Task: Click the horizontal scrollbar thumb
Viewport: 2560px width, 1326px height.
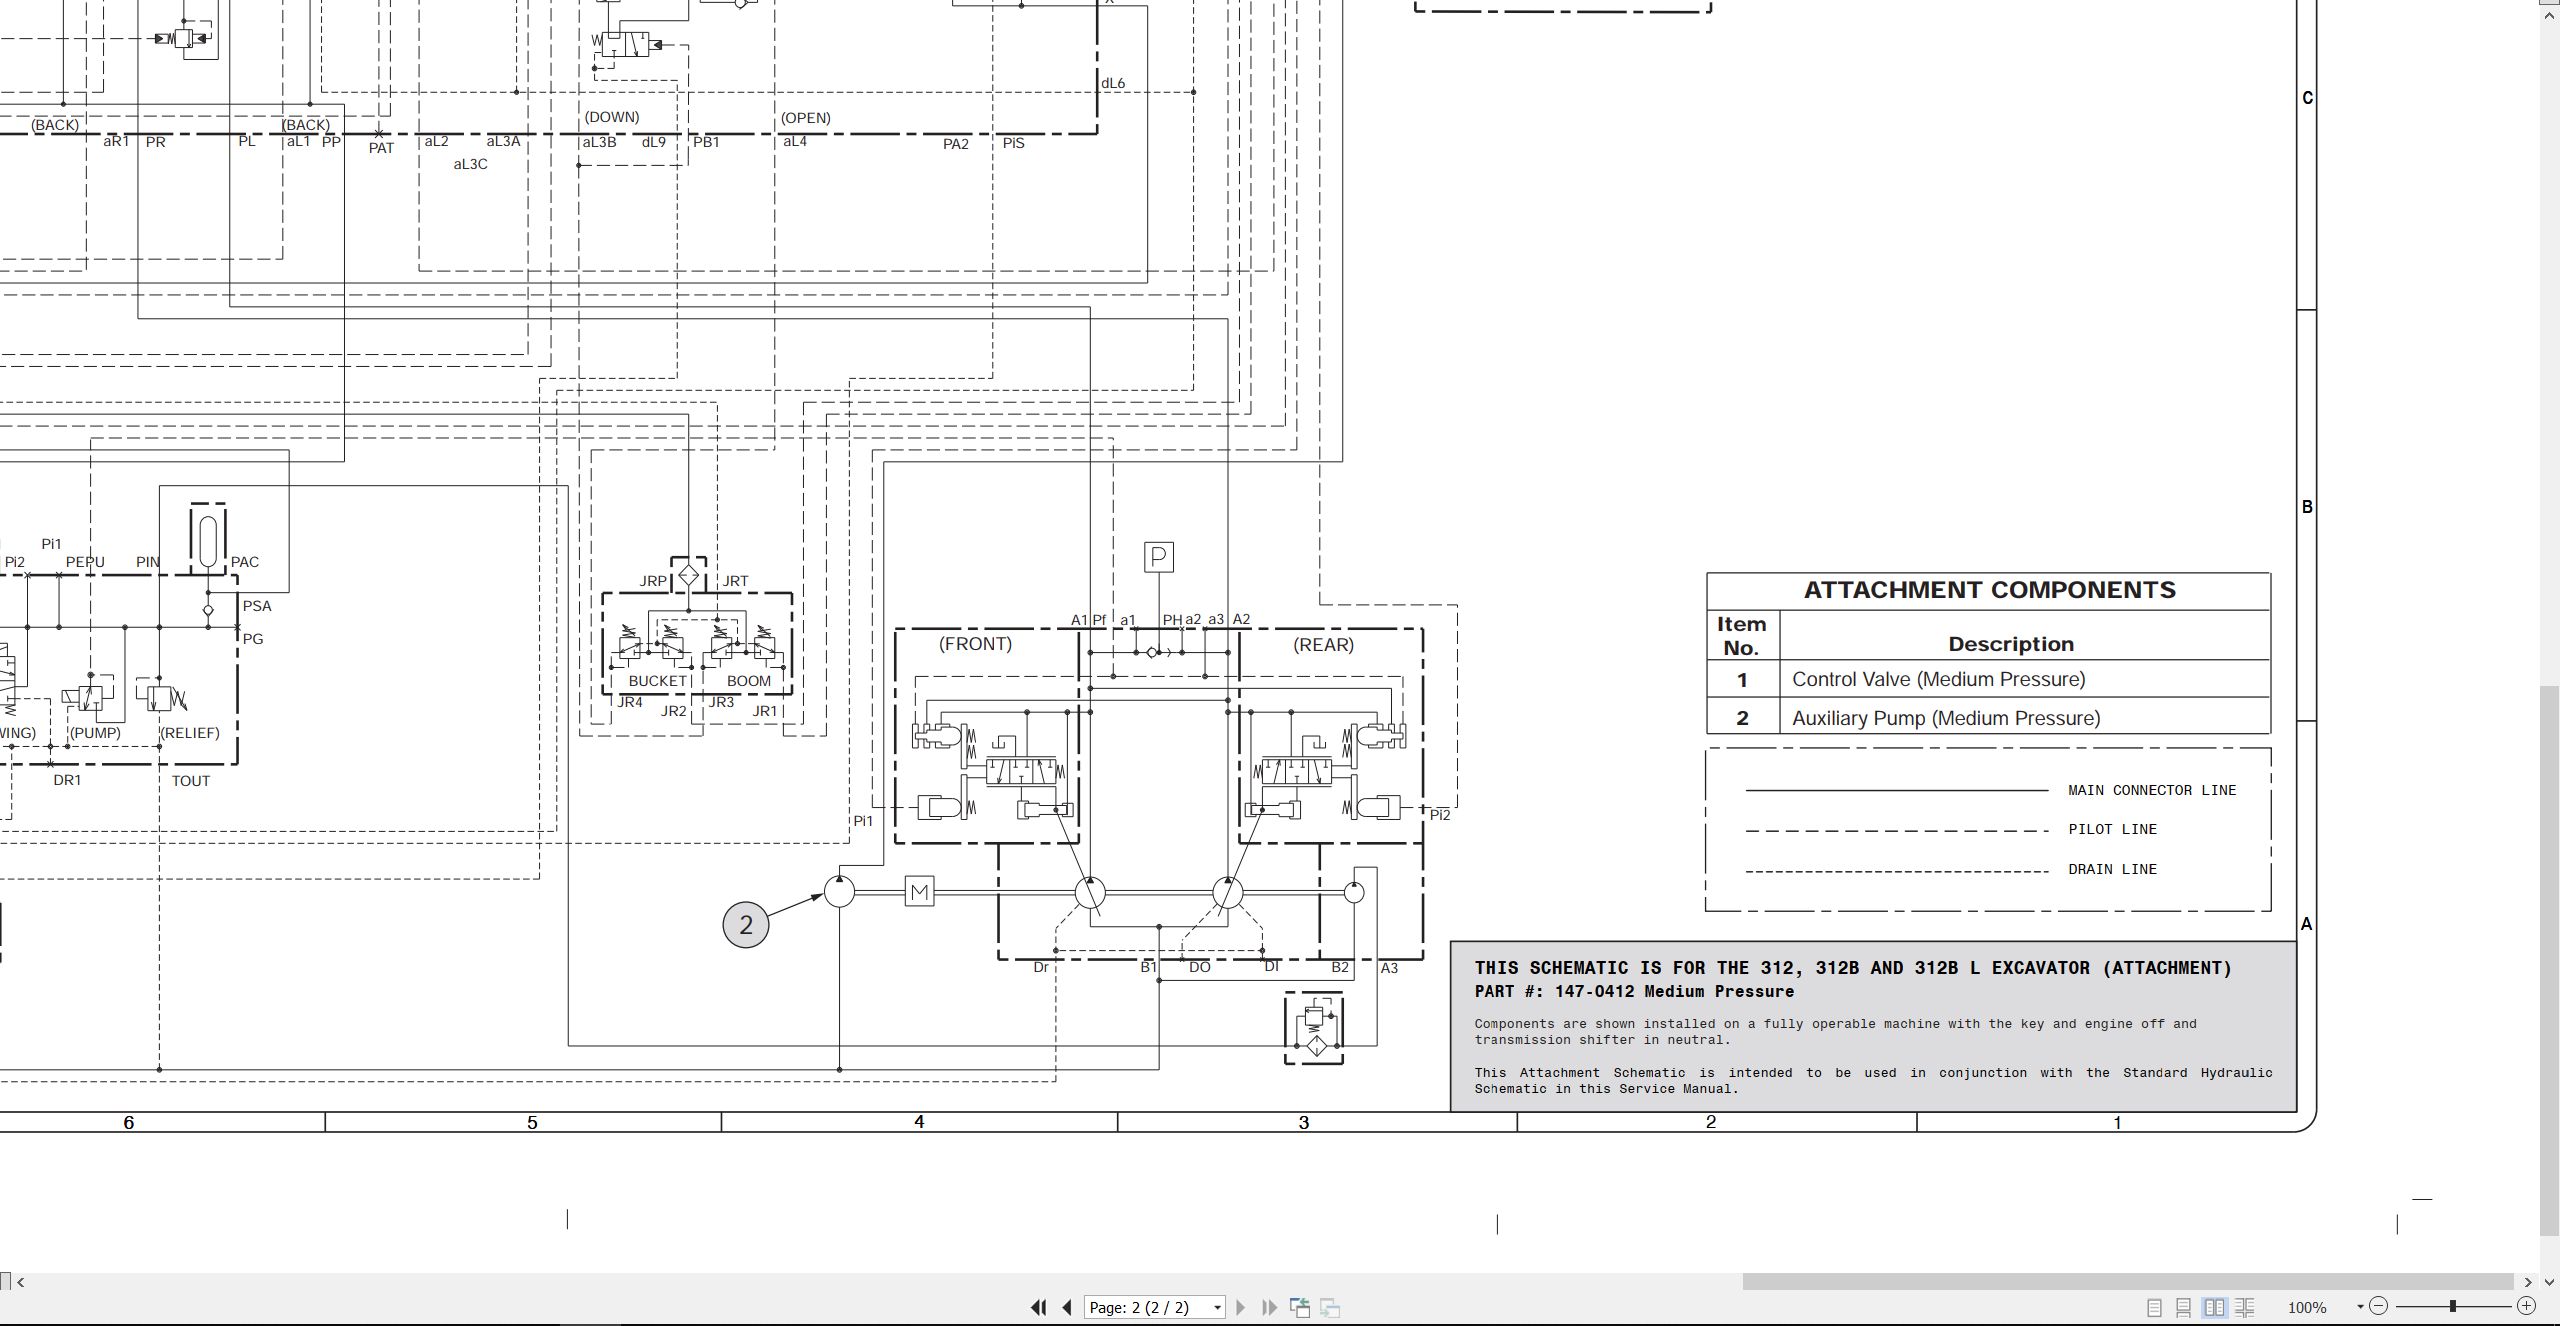Action: 2128,1282
